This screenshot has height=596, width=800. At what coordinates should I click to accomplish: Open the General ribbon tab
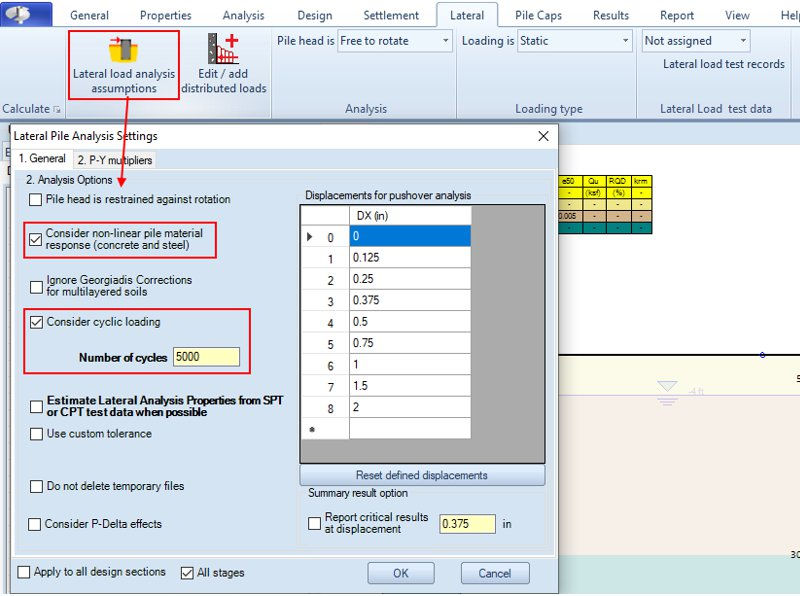tap(89, 15)
